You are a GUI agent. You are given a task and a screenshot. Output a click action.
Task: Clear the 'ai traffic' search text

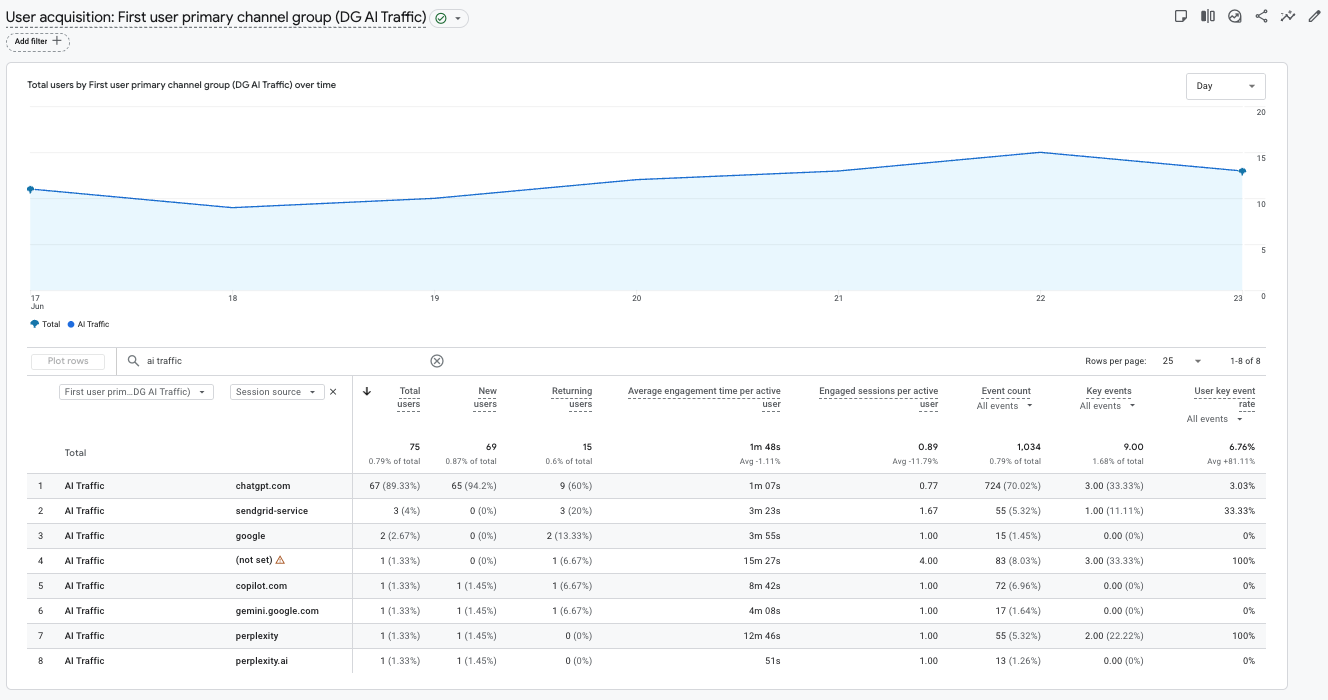tap(437, 361)
